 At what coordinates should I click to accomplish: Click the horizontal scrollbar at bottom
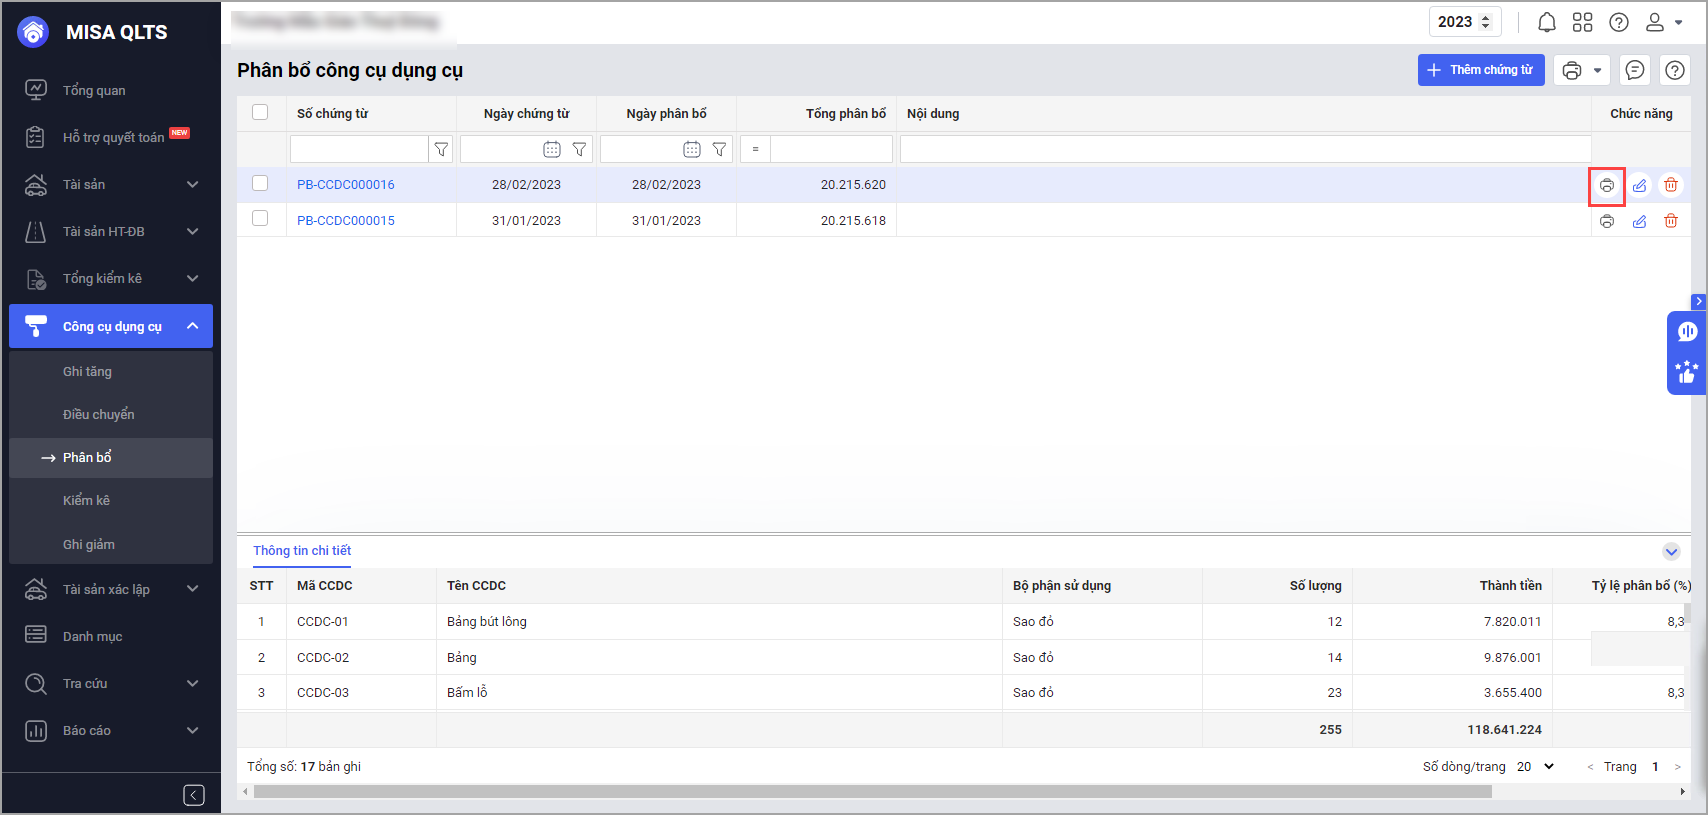pyautogui.click(x=872, y=791)
